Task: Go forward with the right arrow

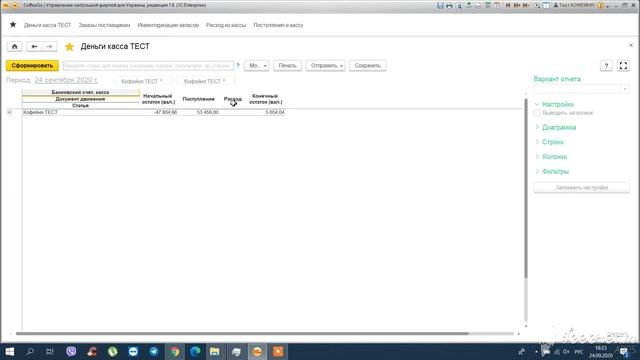Action: [49, 47]
